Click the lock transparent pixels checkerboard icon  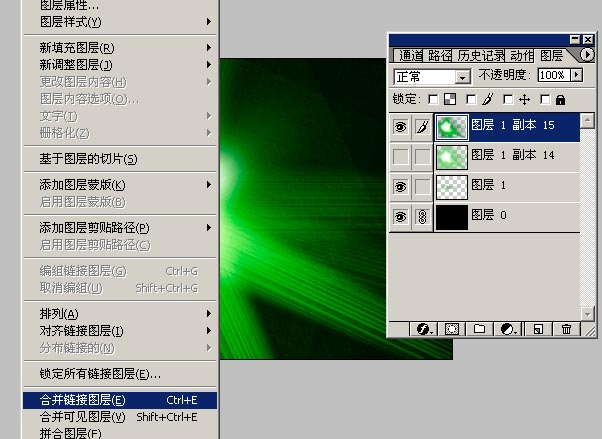[x=450, y=99]
